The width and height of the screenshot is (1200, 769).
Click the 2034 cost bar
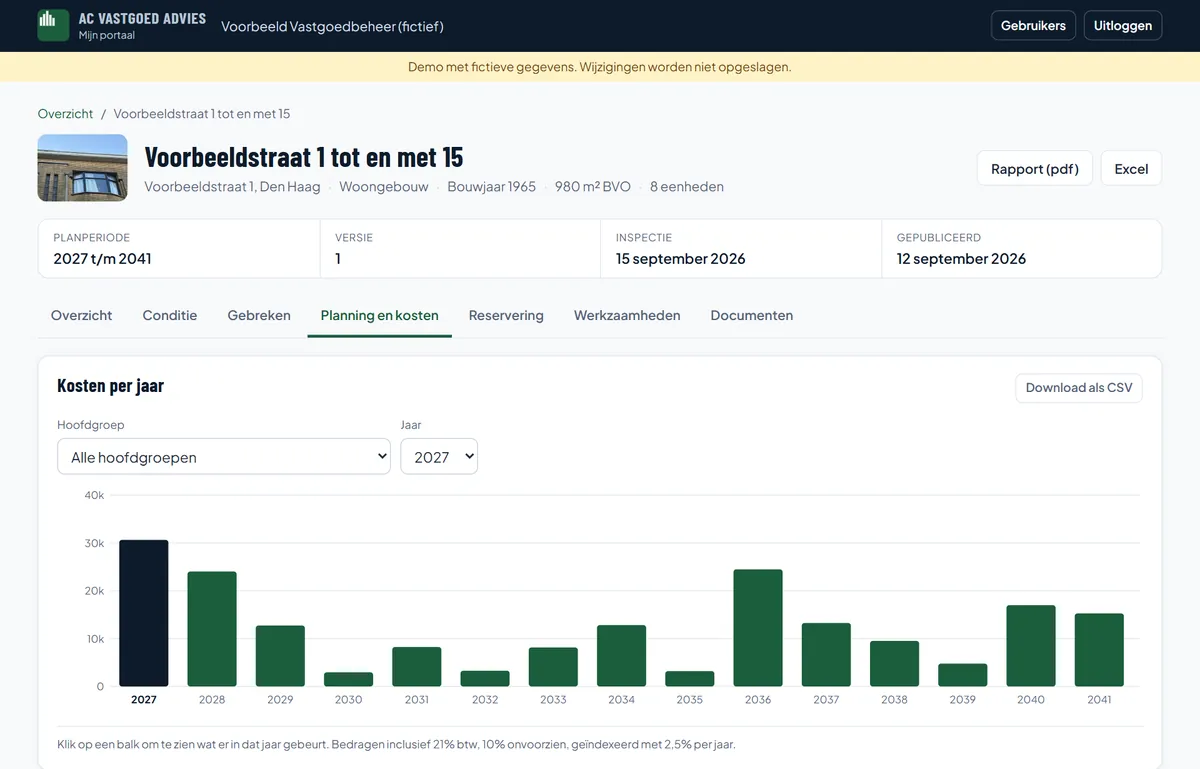[622, 656]
